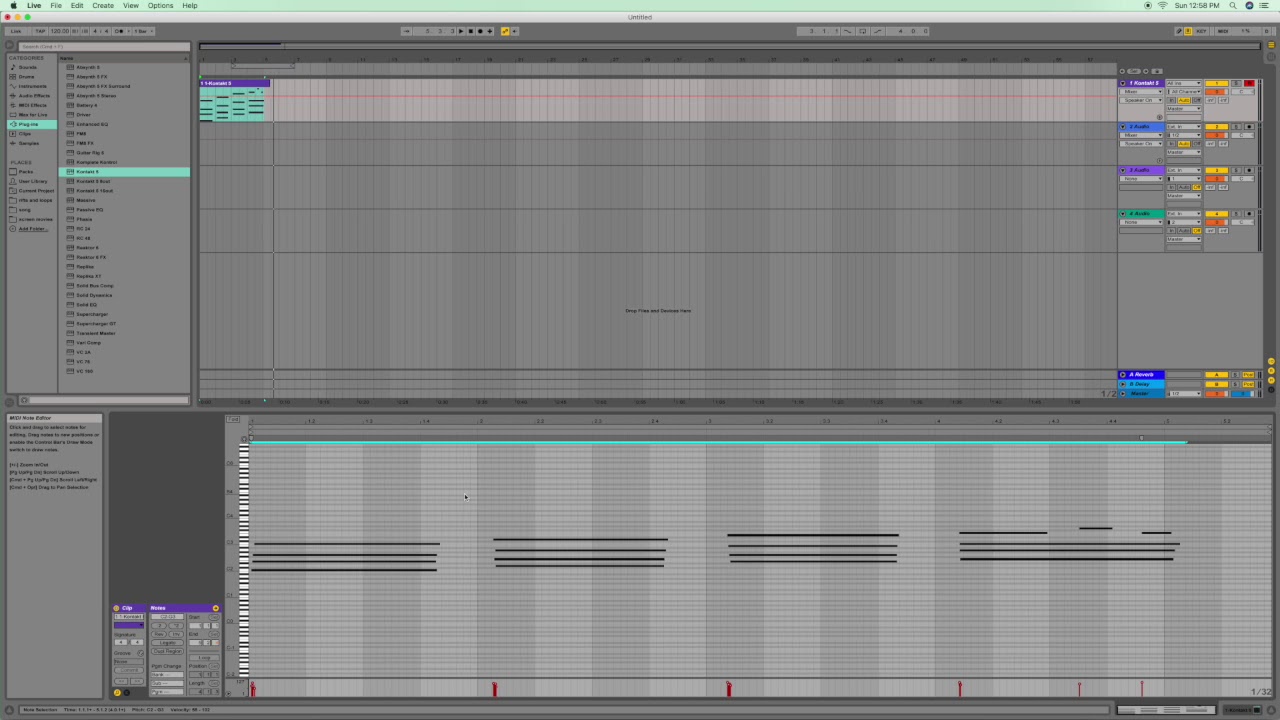The image size is (1280, 720).
Task: Open the All Channels dropdown on track 1
Action: [1184, 92]
